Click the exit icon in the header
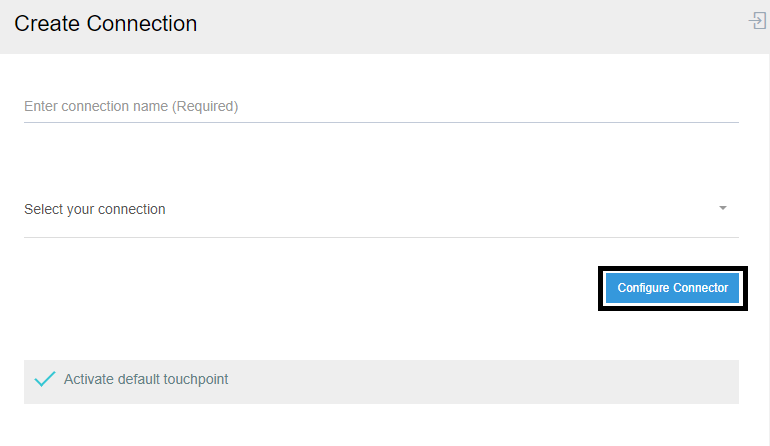The width and height of the screenshot is (770, 446). [757, 21]
